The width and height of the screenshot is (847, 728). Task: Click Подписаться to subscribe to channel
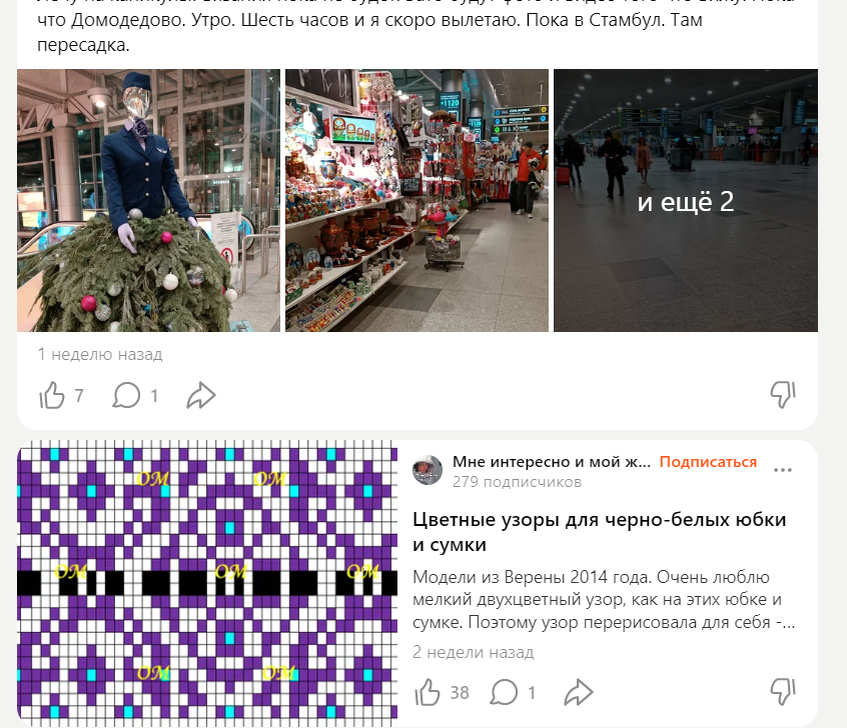pos(708,462)
